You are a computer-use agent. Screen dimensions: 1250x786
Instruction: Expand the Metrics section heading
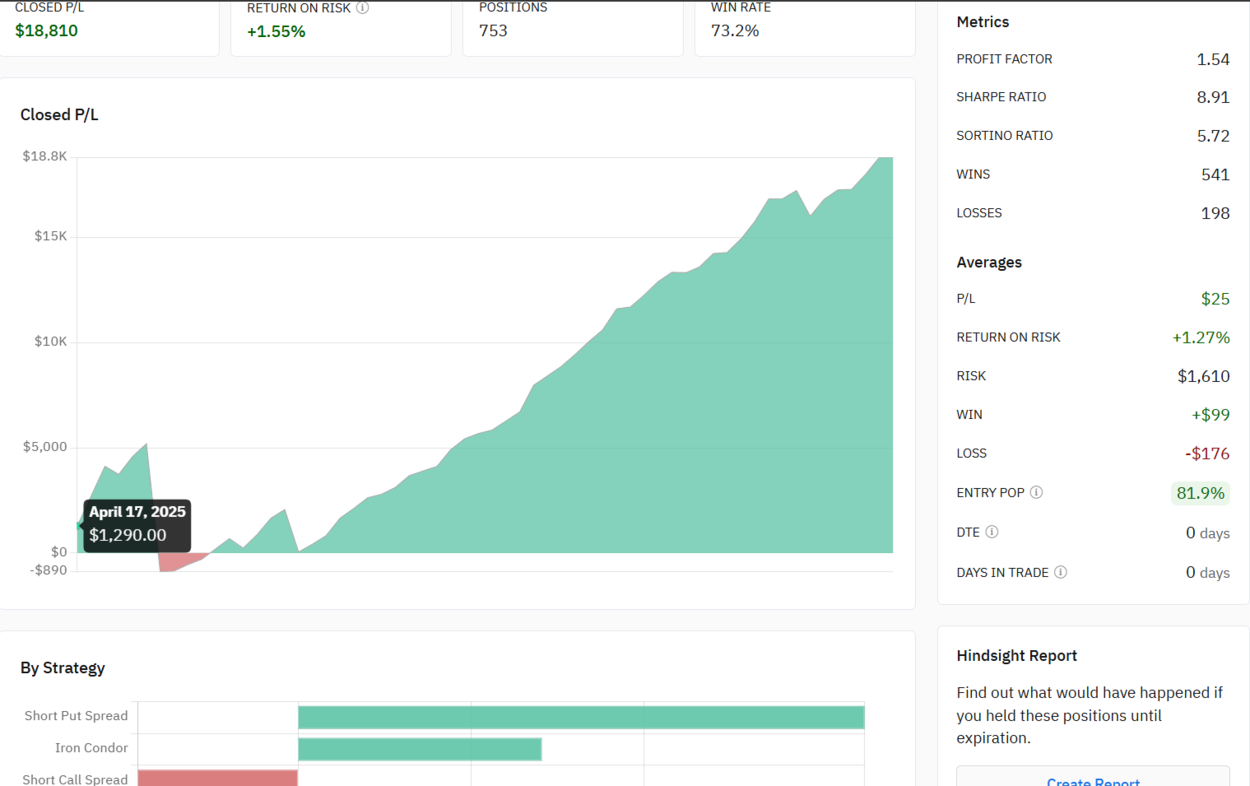click(982, 21)
